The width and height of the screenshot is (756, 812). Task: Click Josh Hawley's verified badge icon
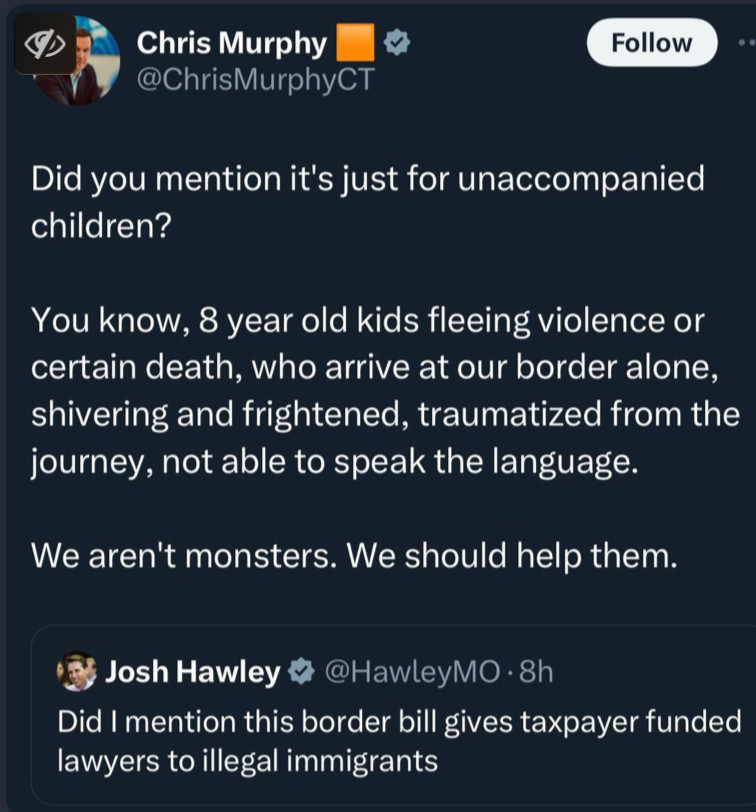(x=301, y=672)
